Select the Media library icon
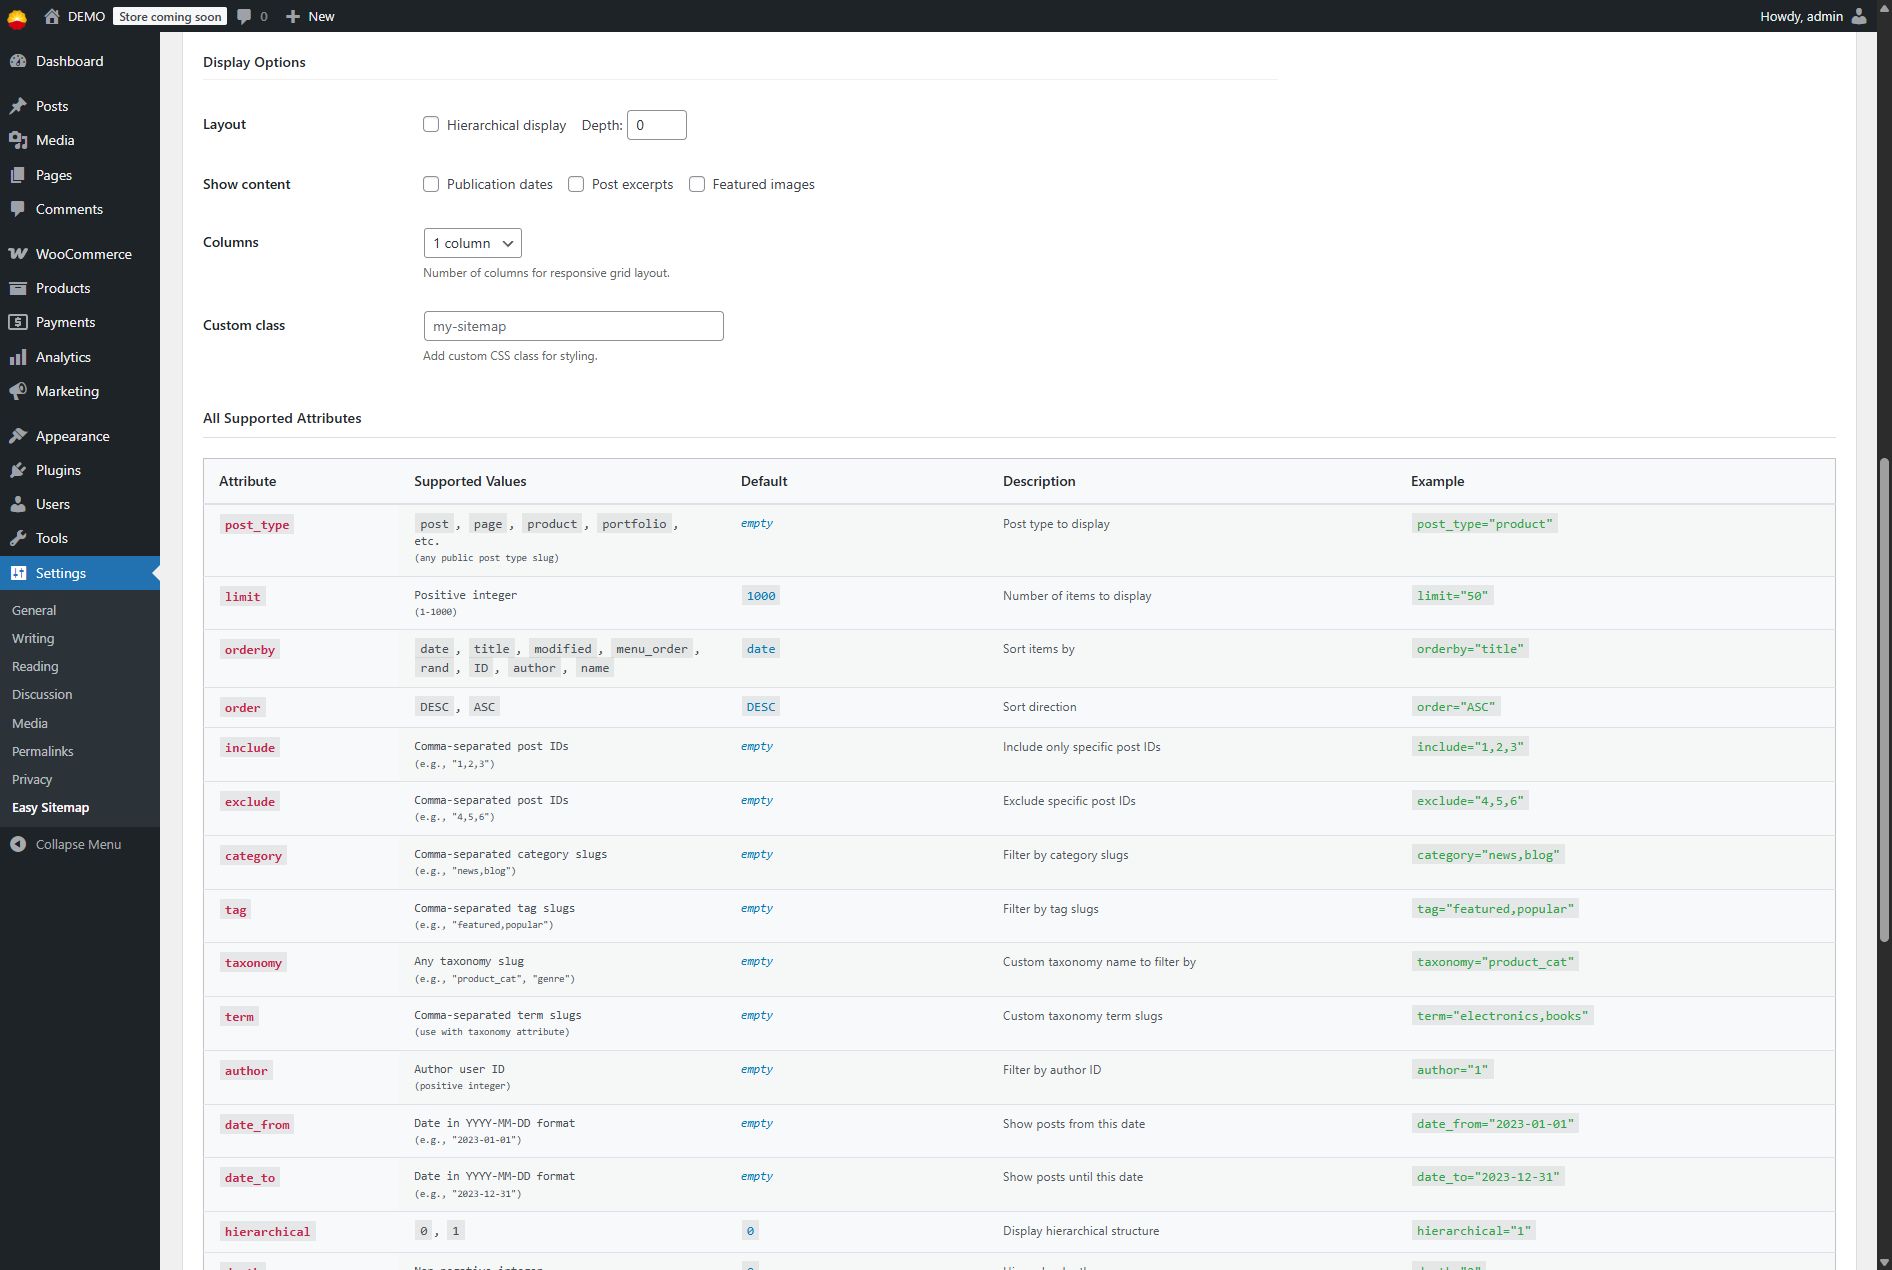The width and height of the screenshot is (1892, 1270). click(20, 140)
